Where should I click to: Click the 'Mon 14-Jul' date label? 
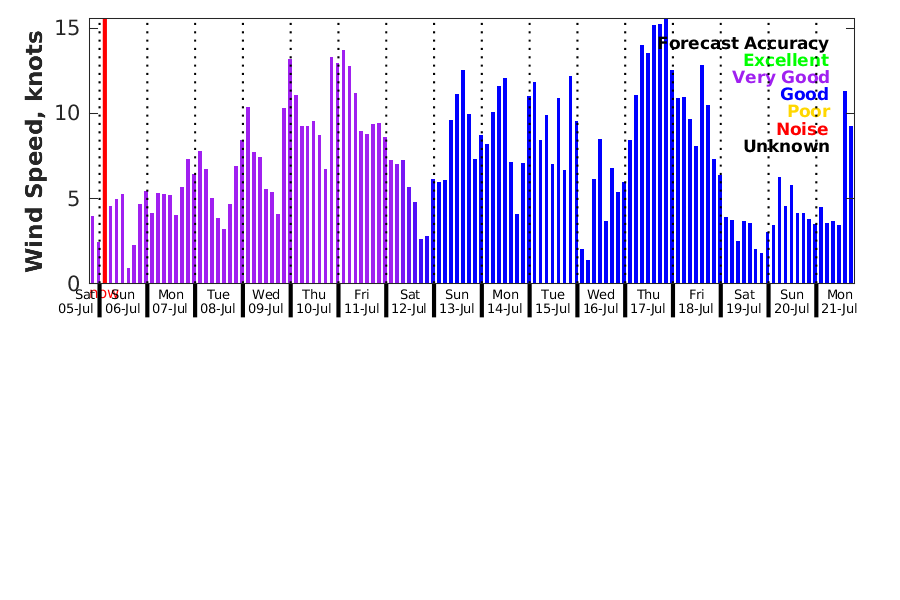click(505, 302)
